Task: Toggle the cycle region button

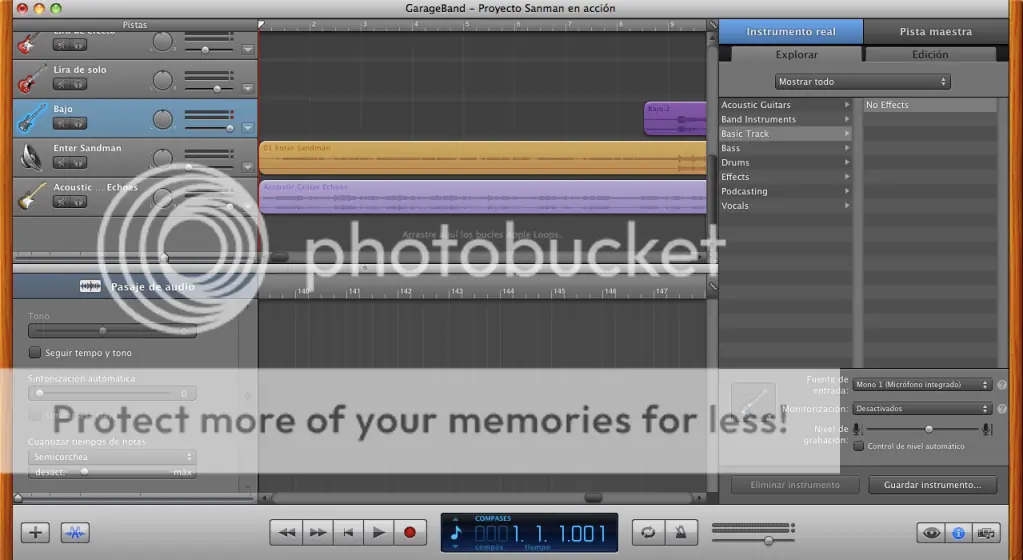Action: pos(648,533)
